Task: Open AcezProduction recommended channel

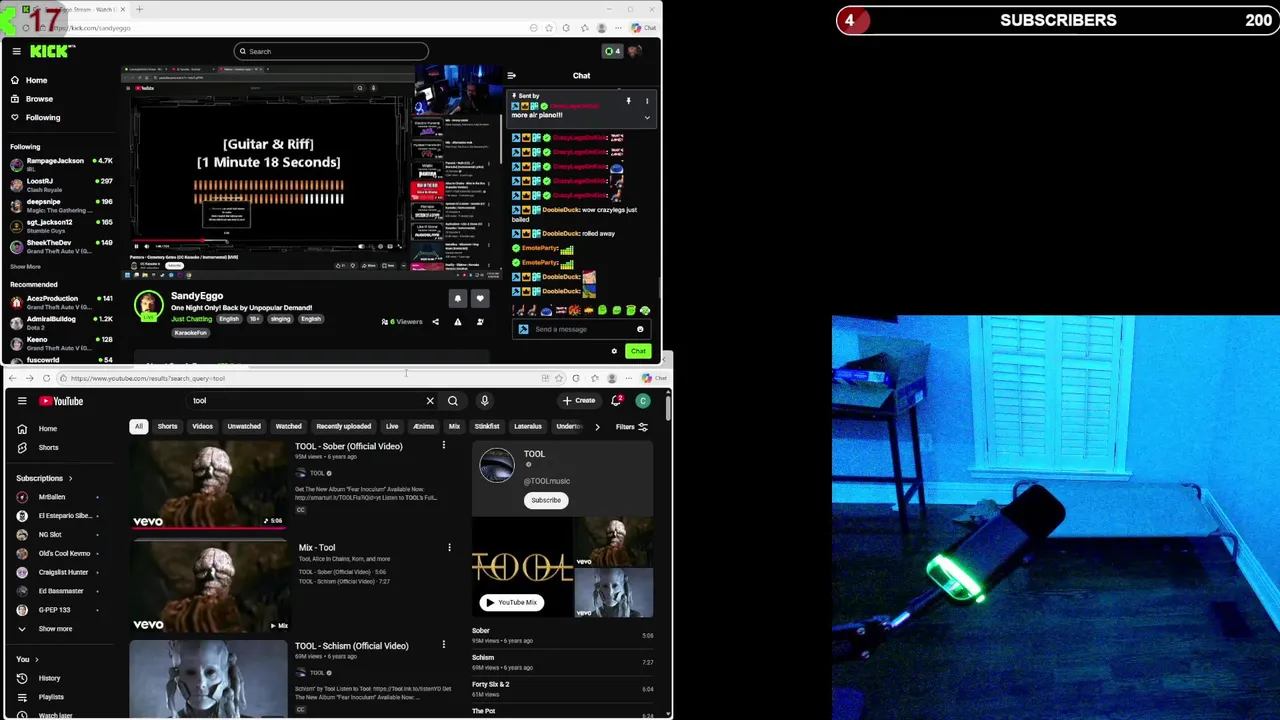Action: (x=62, y=302)
